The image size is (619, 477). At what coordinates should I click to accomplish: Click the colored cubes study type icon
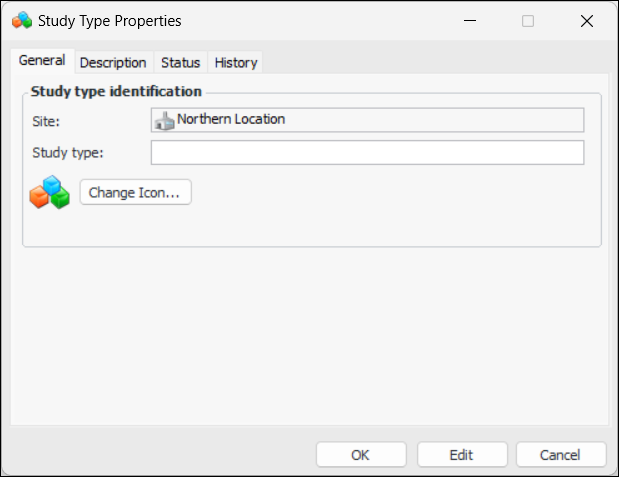(49, 192)
